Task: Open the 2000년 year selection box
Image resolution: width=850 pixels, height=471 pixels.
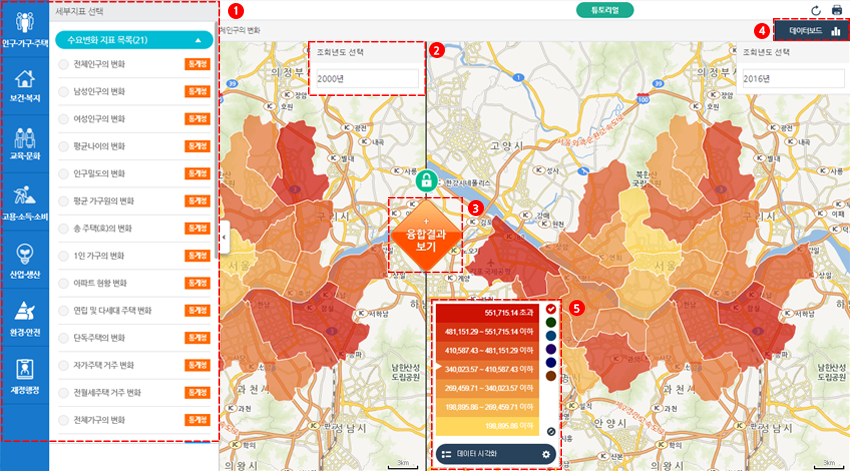Action: coord(365,78)
